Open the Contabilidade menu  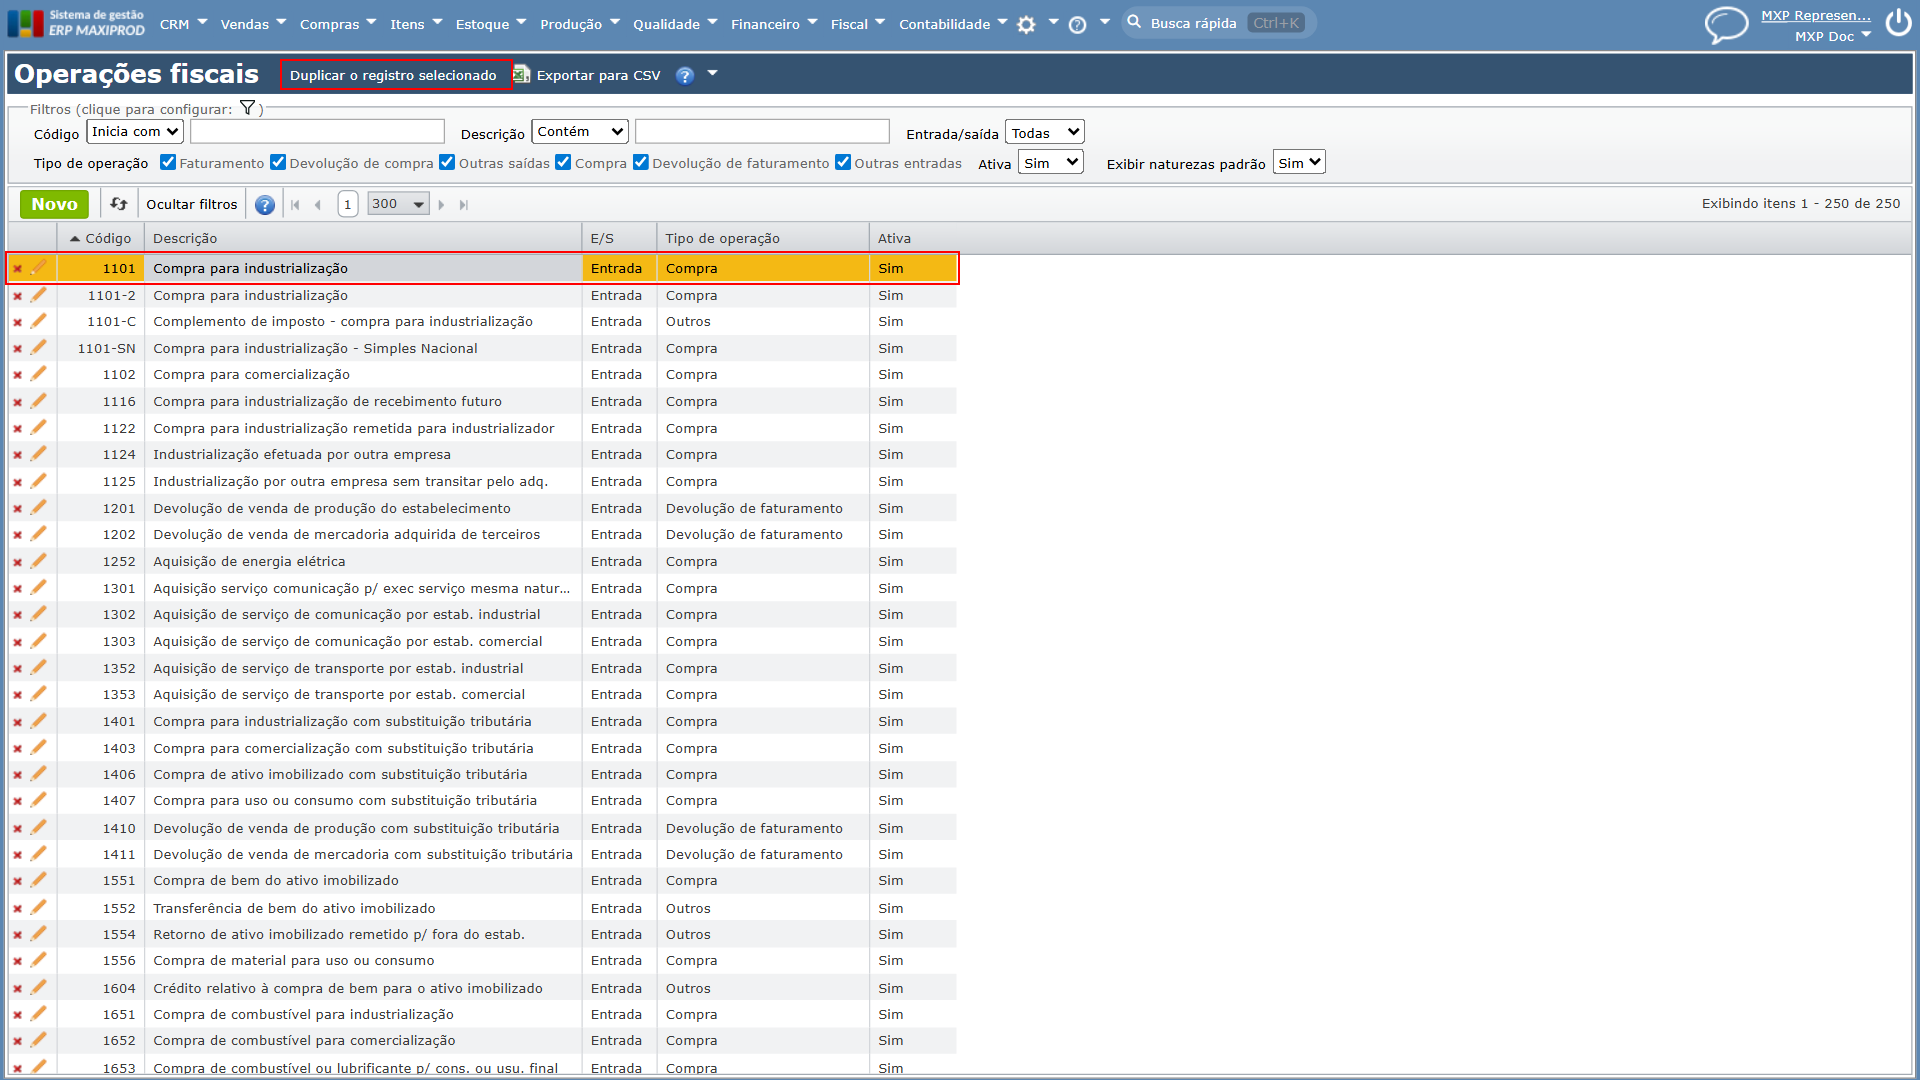click(x=953, y=24)
